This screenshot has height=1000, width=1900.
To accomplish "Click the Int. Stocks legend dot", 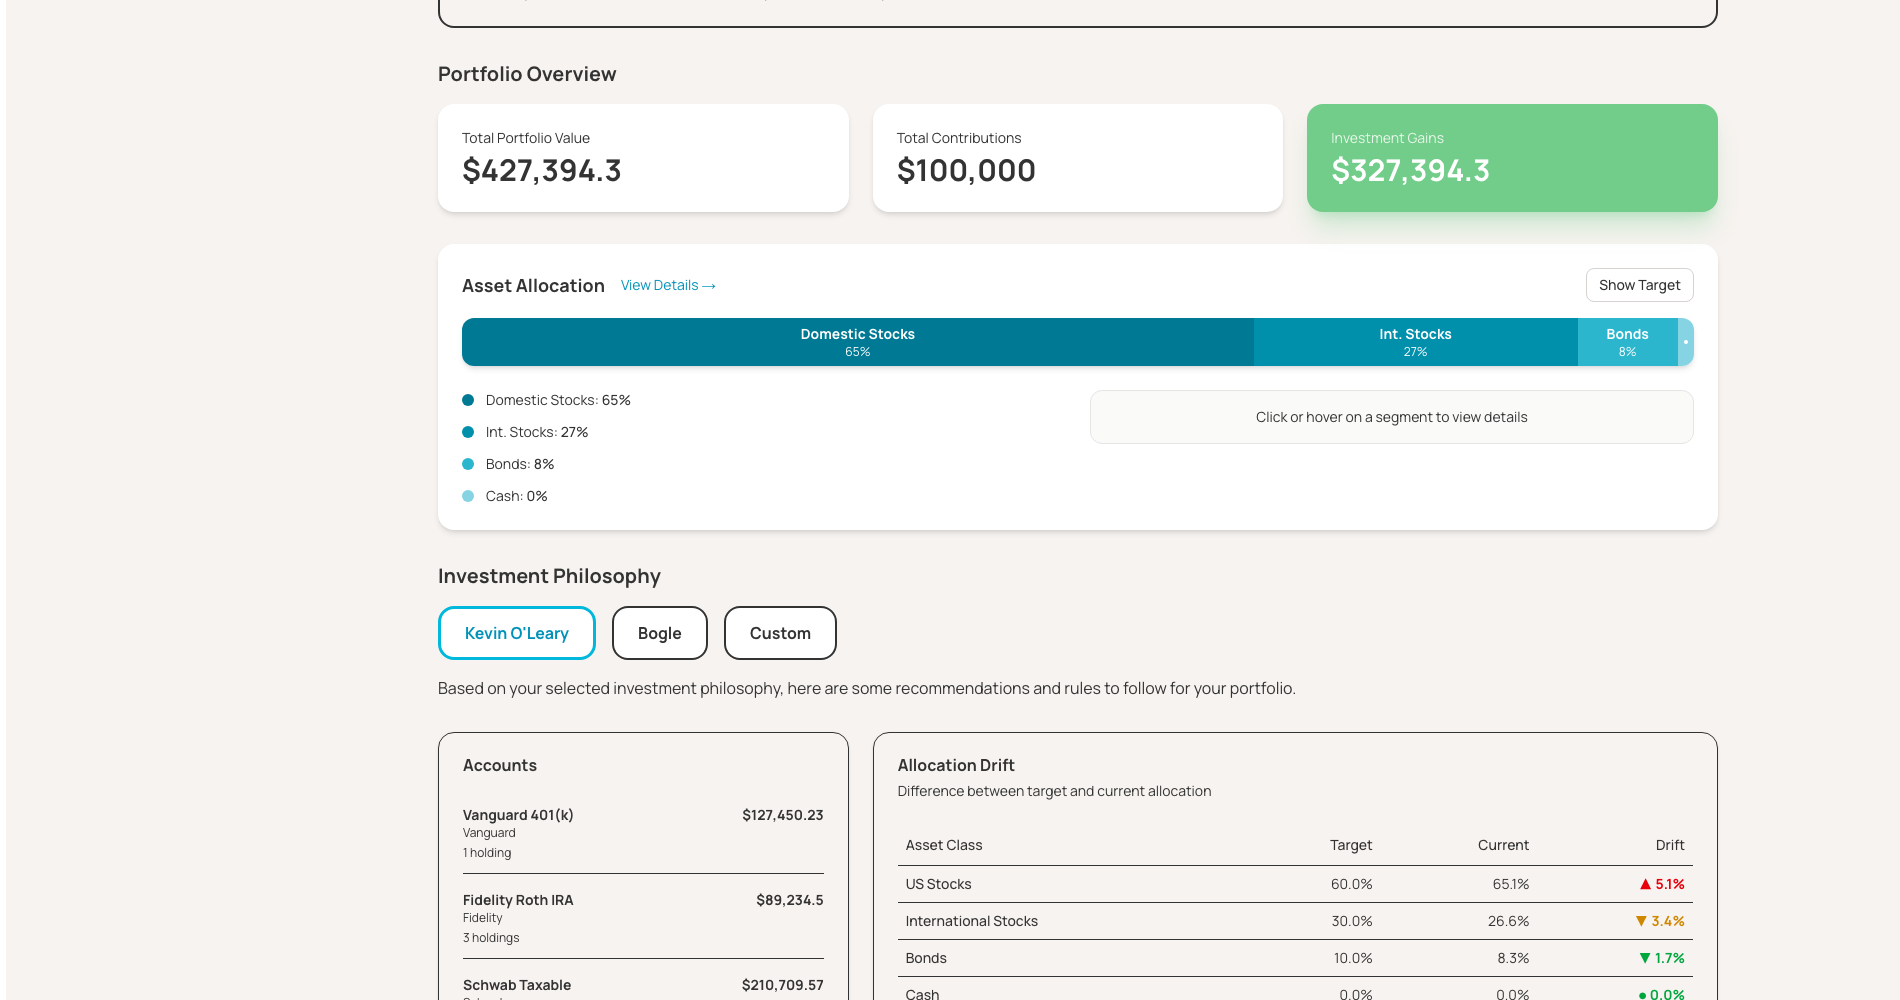I will pos(468,432).
